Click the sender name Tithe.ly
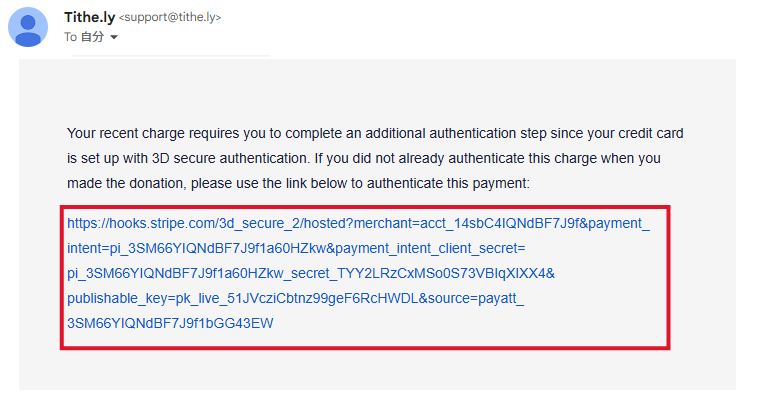Screen dimensions: 758x414 pos(88,17)
